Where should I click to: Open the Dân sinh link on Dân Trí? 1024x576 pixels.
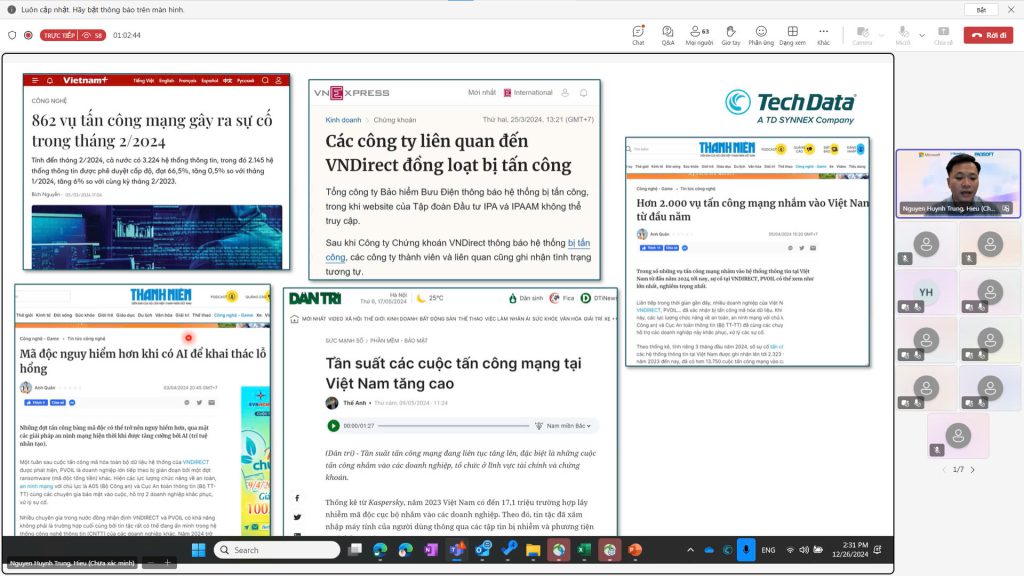click(526, 298)
